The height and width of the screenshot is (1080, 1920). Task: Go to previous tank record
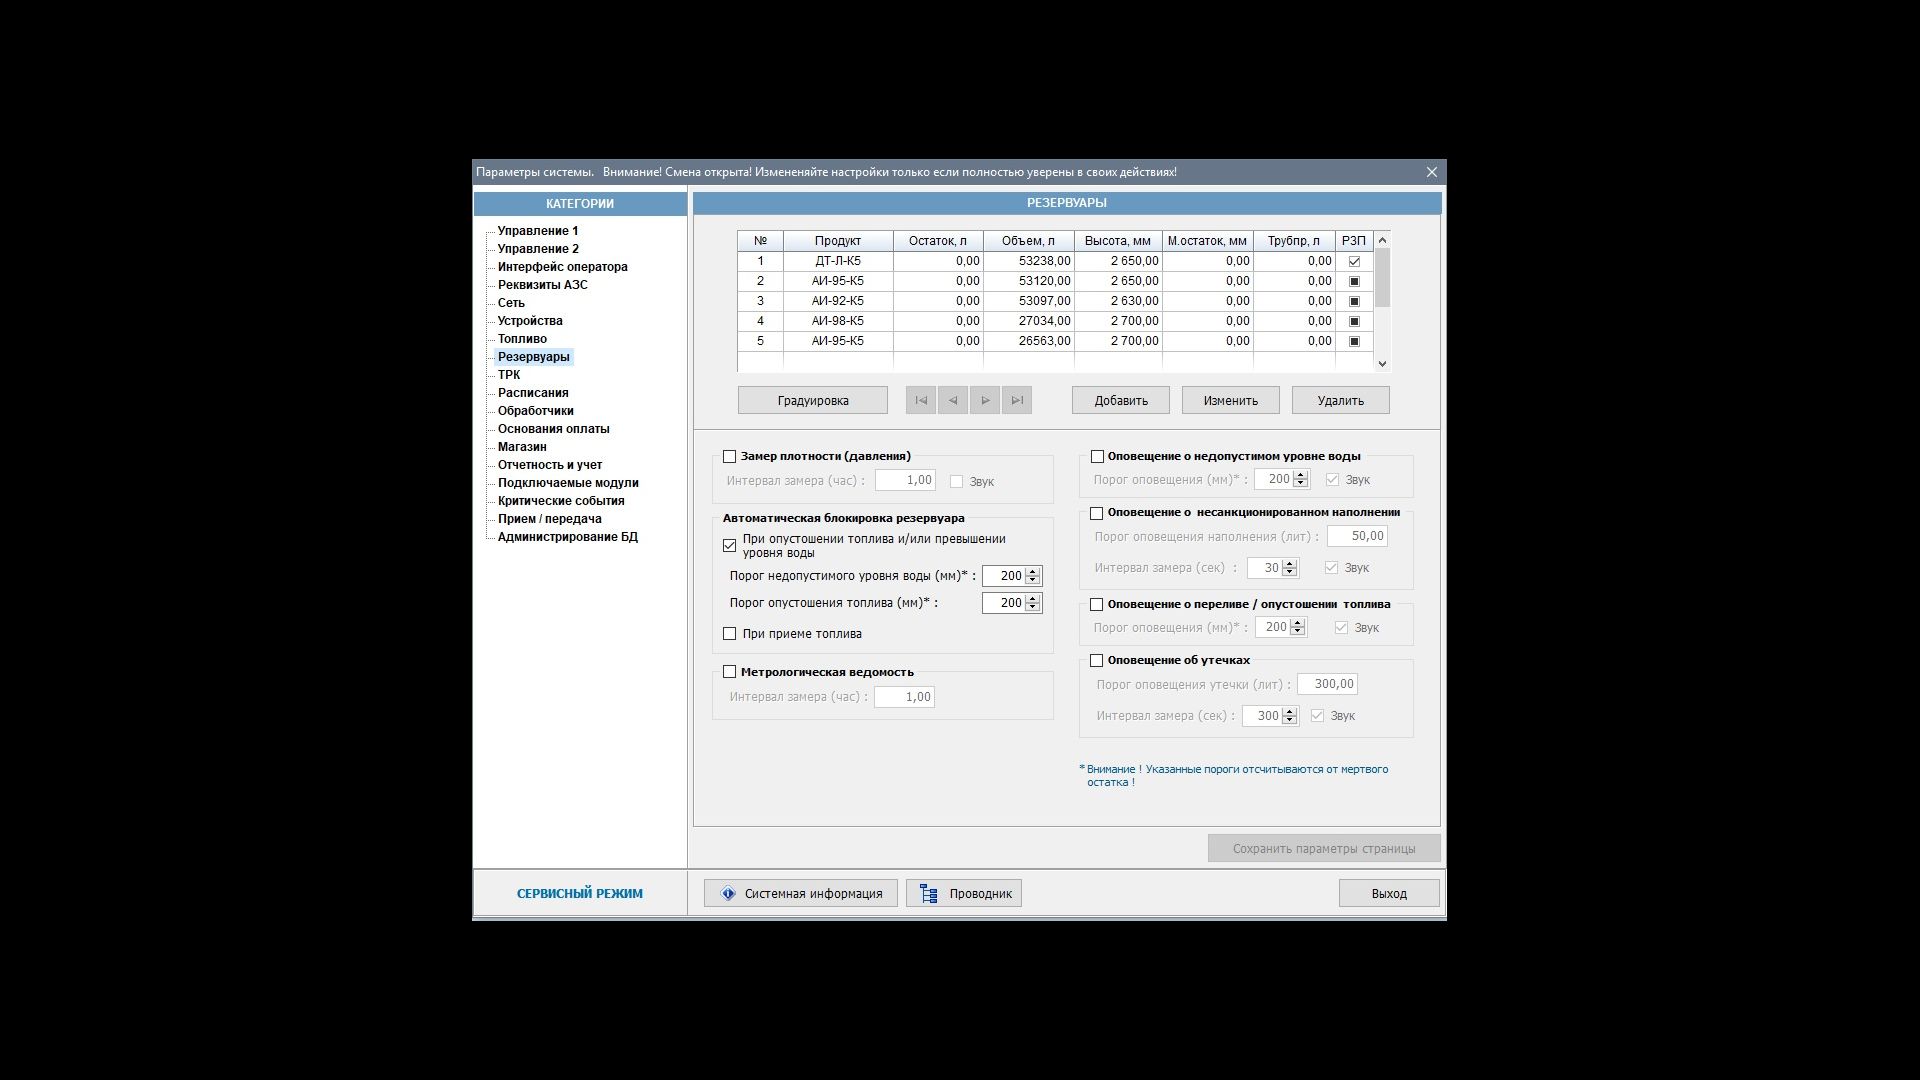click(953, 400)
